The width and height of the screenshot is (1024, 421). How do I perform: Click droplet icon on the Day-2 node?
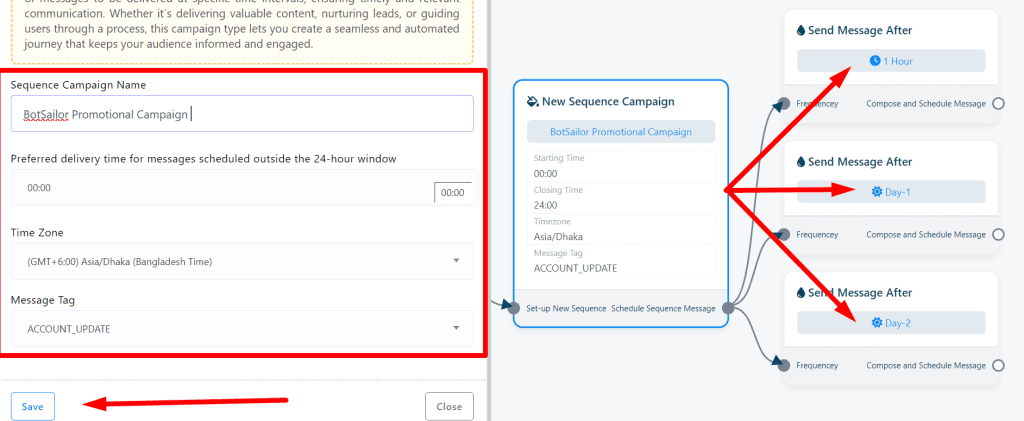coord(801,293)
